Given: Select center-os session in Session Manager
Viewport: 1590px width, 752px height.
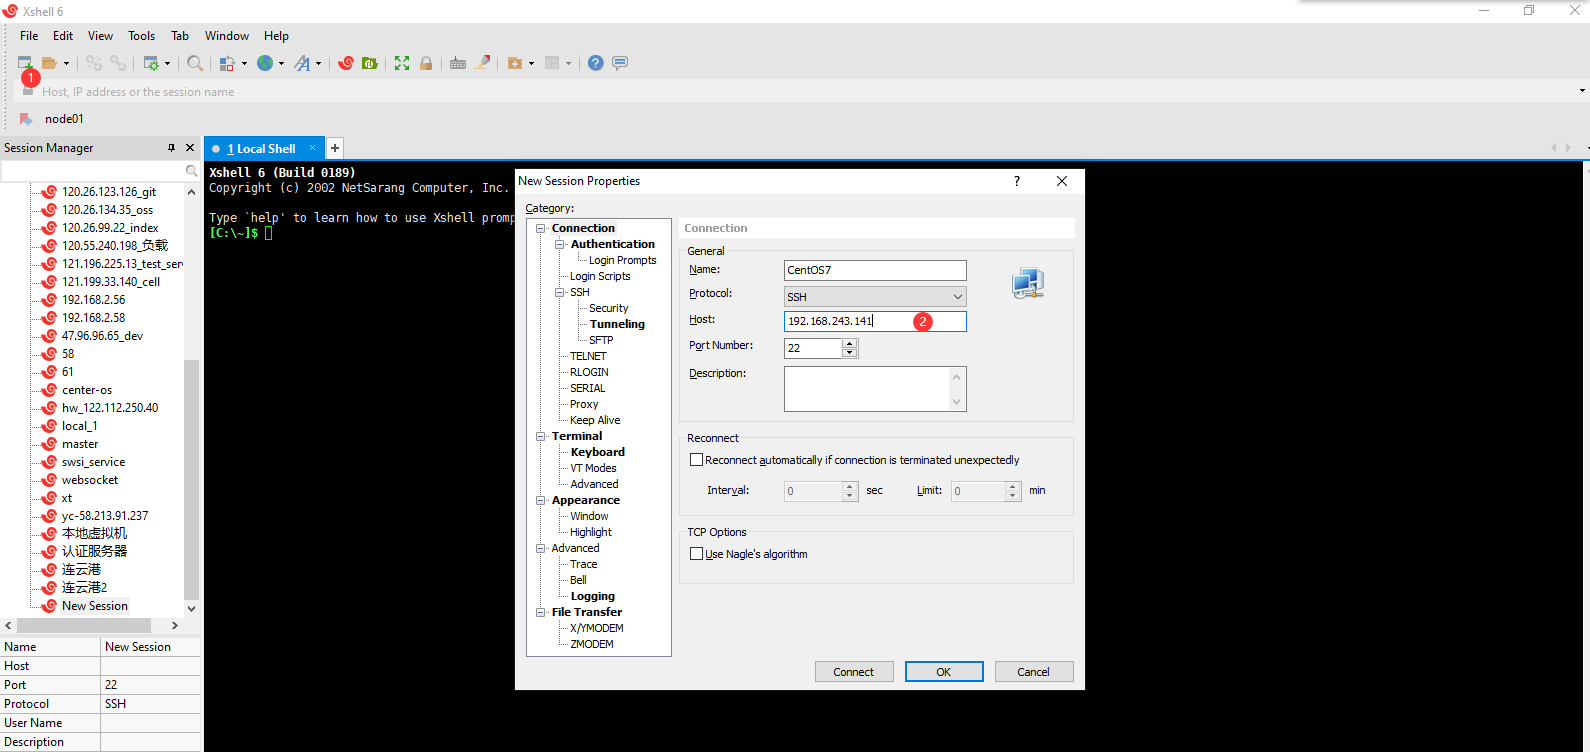Looking at the screenshot, I should pyautogui.click(x=87, y=390).
